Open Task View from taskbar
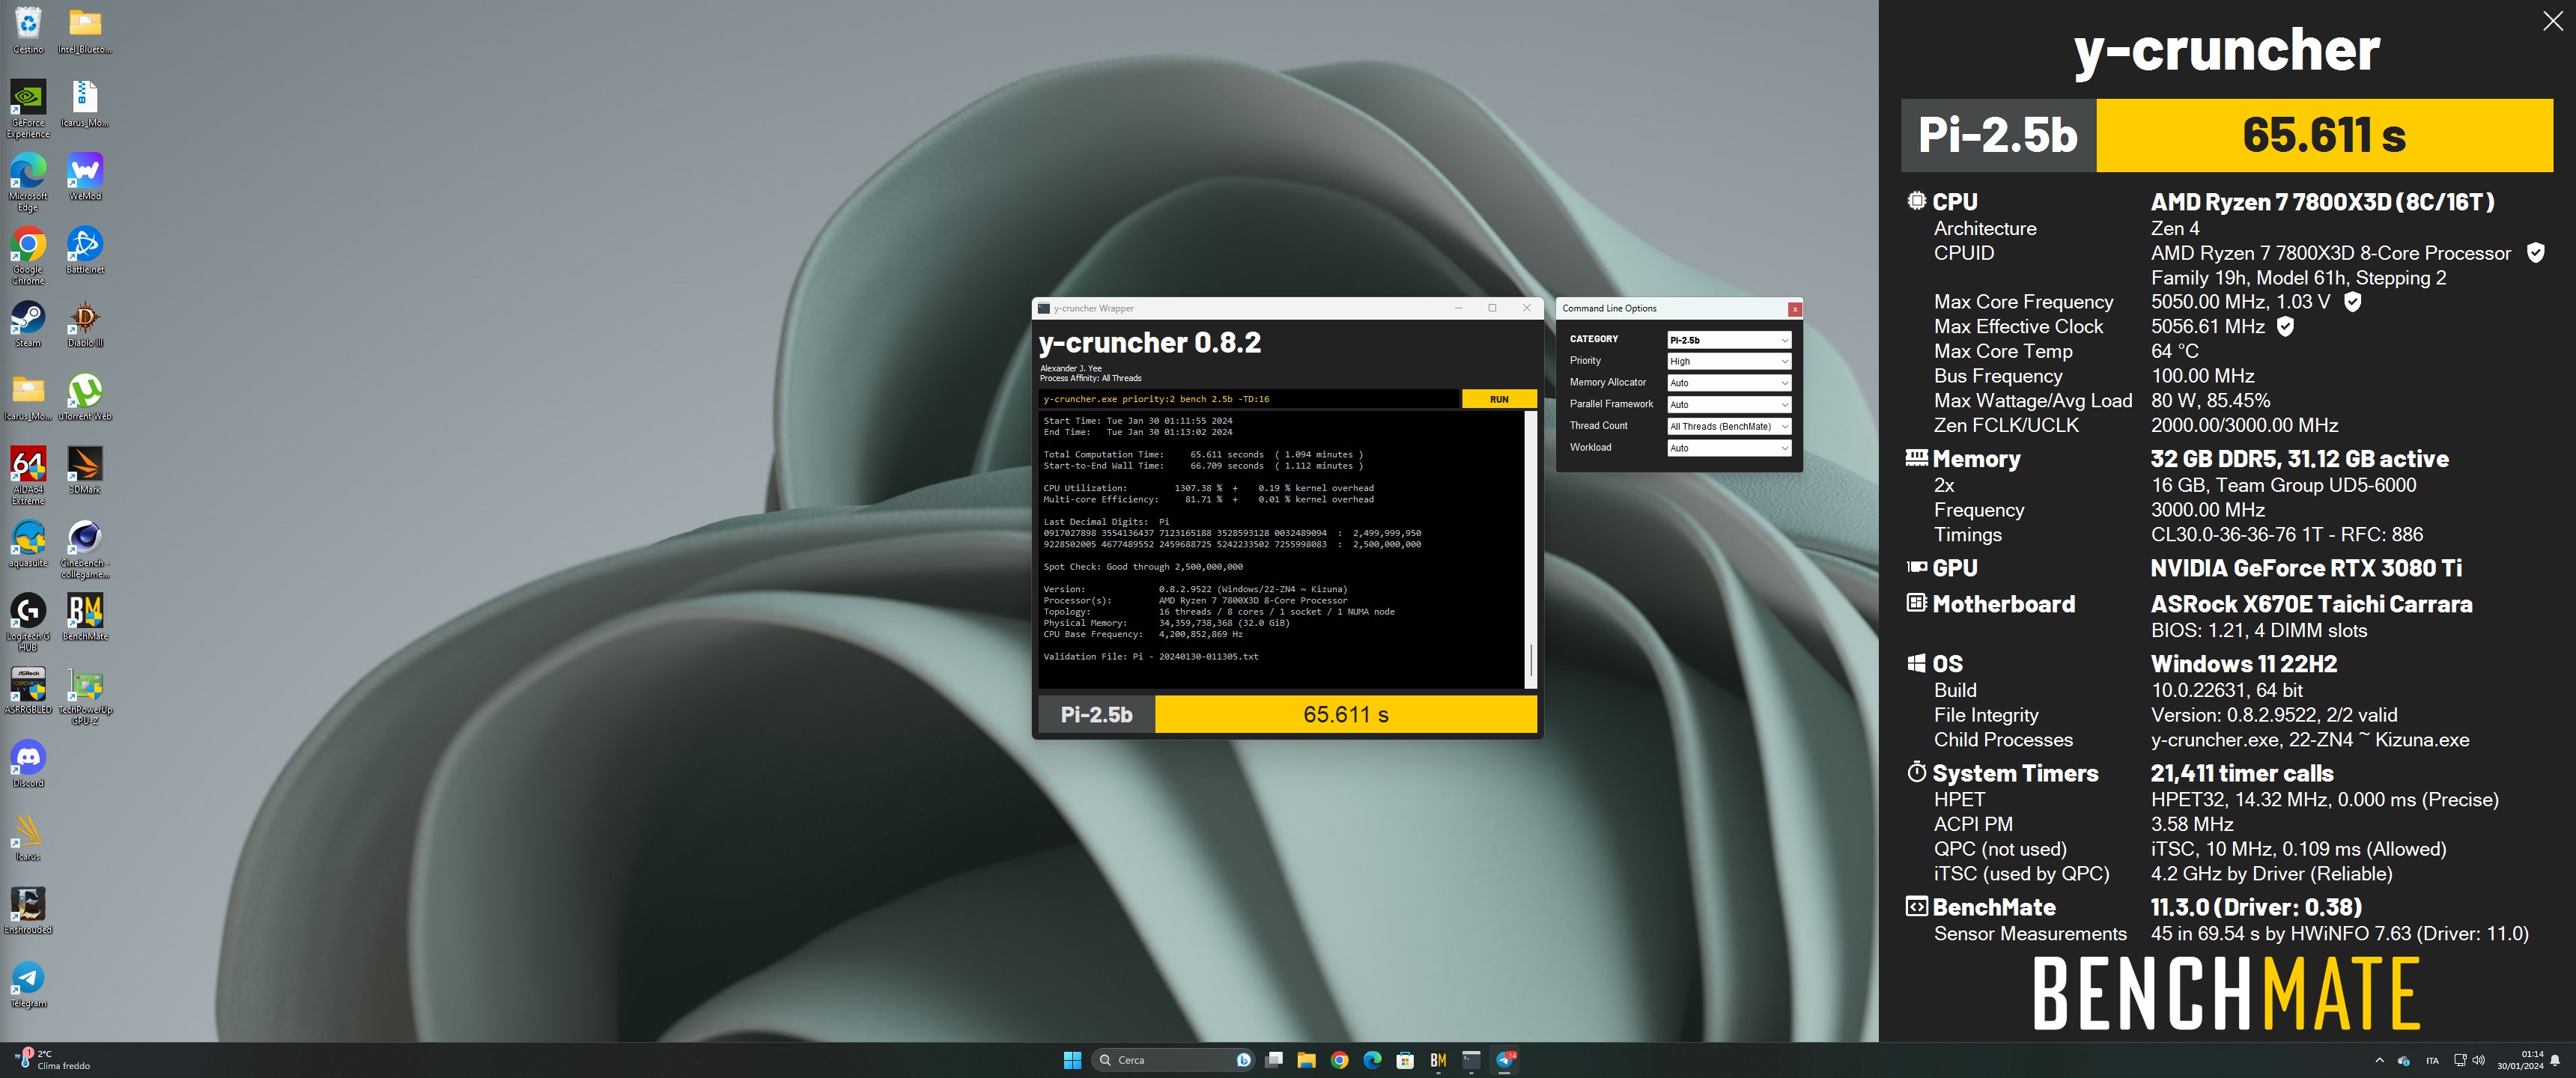 coord(1274,1060)
